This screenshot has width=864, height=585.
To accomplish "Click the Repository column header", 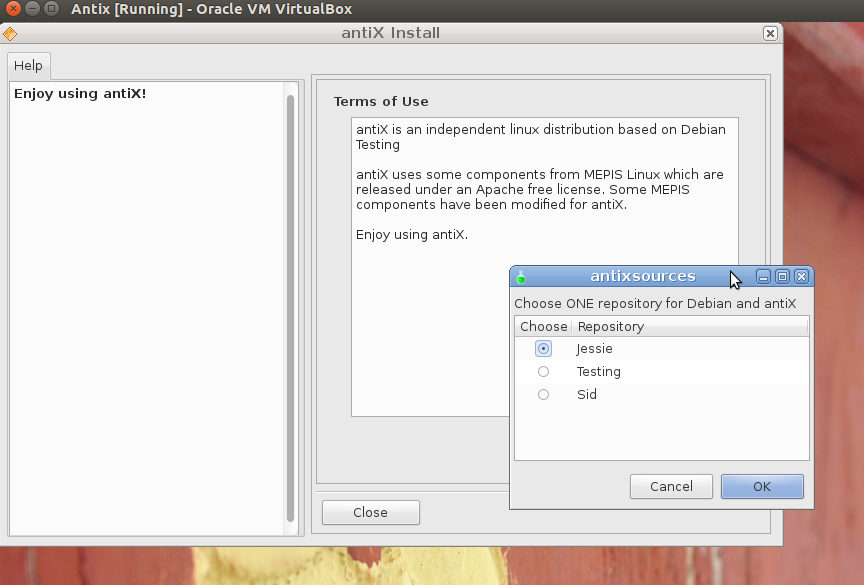I will [x=690, y=327].
